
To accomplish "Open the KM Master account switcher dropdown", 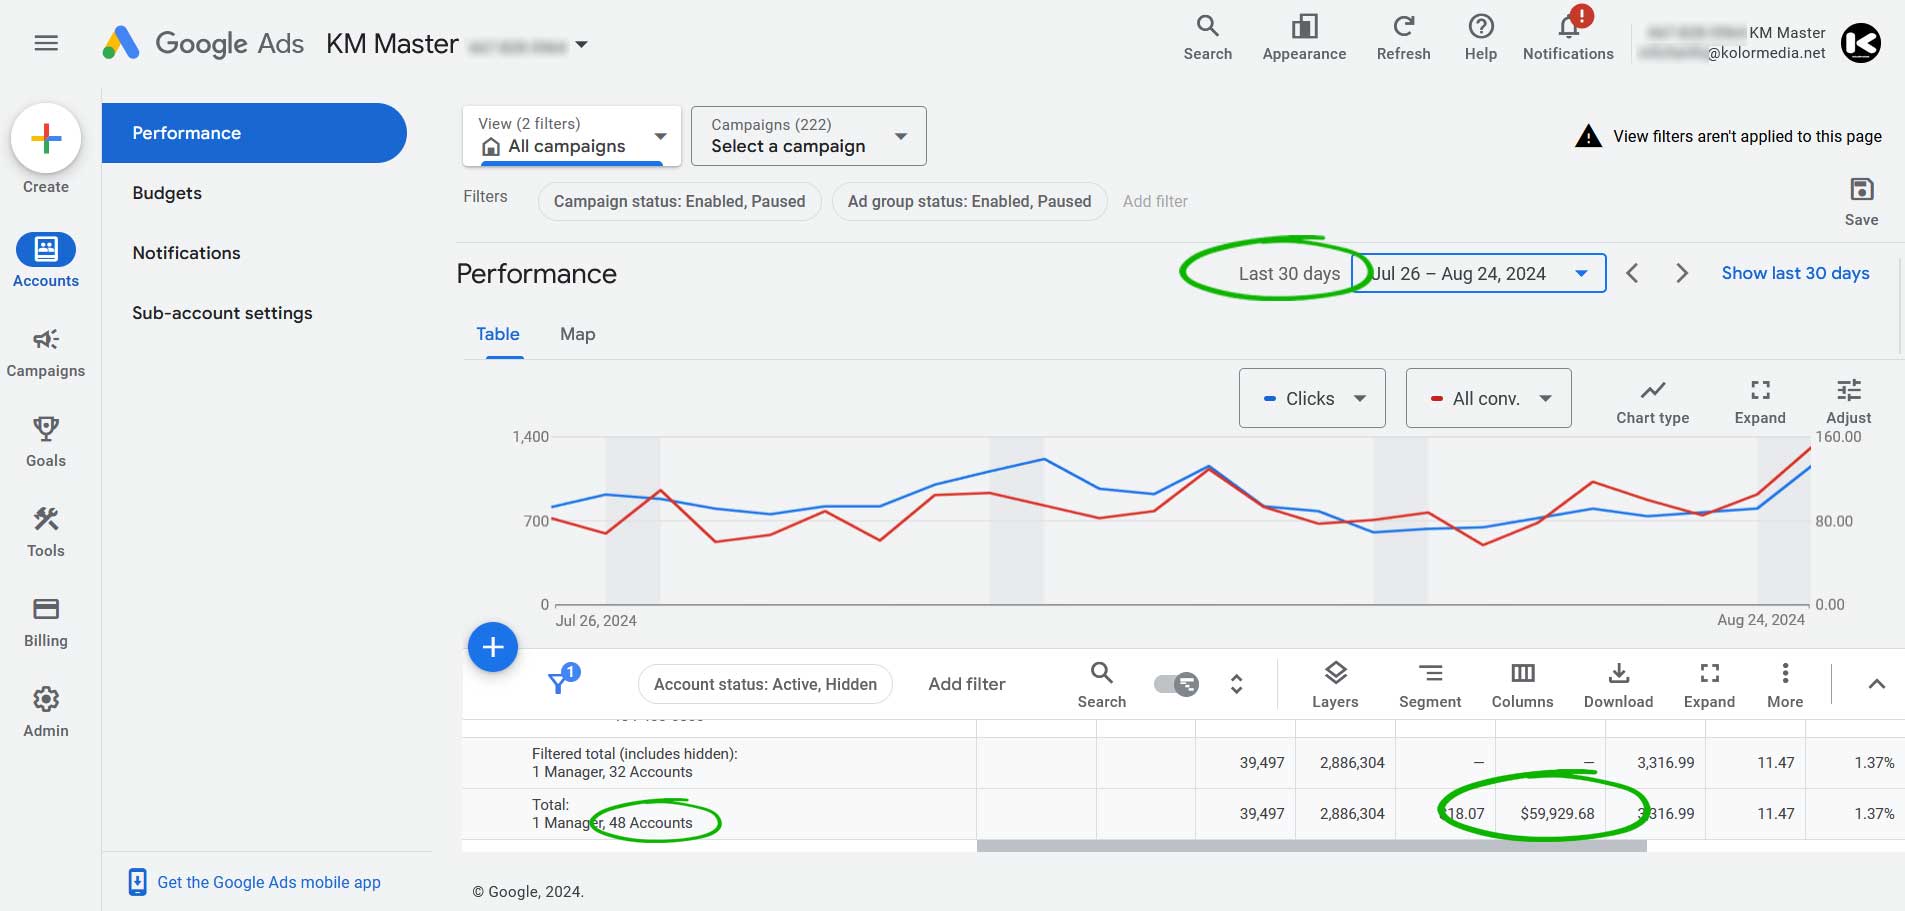I will [x=581, y=45].
